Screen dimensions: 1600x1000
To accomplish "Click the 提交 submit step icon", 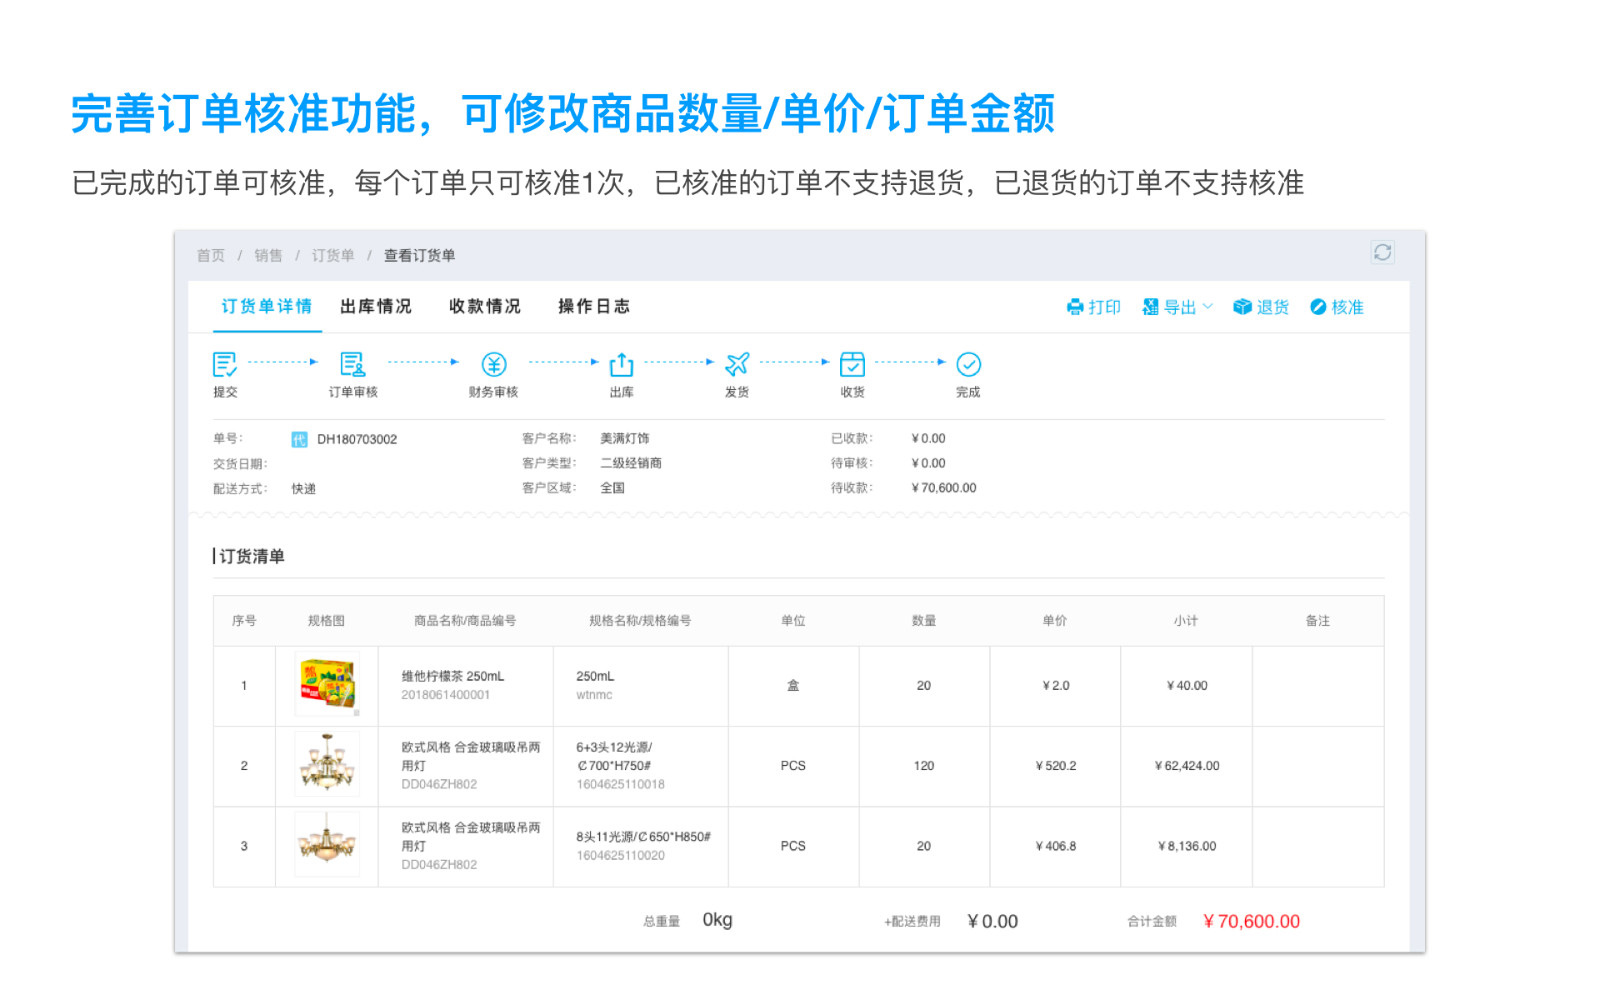I will pos(225,365).
